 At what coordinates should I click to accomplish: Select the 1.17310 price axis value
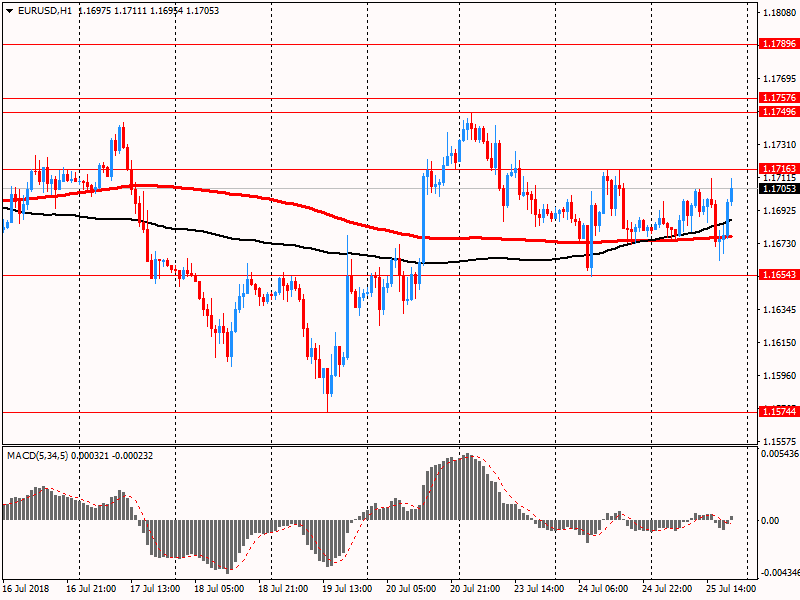[780, 145]
